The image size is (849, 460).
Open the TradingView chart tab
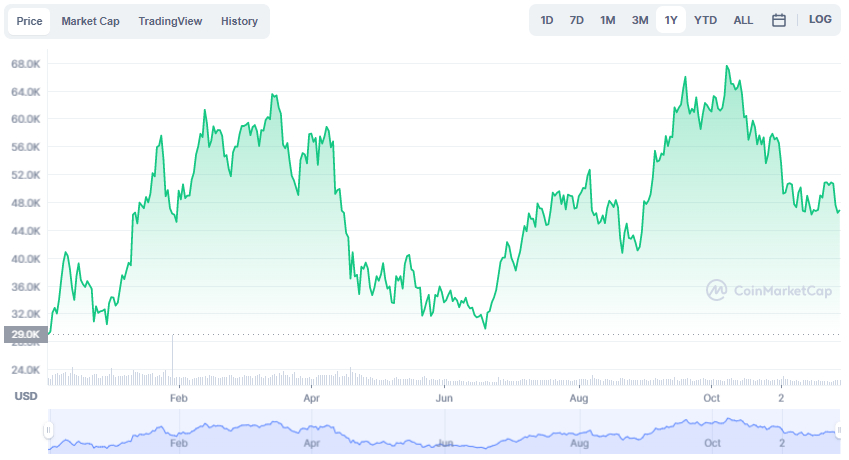(x=170, y=21)
